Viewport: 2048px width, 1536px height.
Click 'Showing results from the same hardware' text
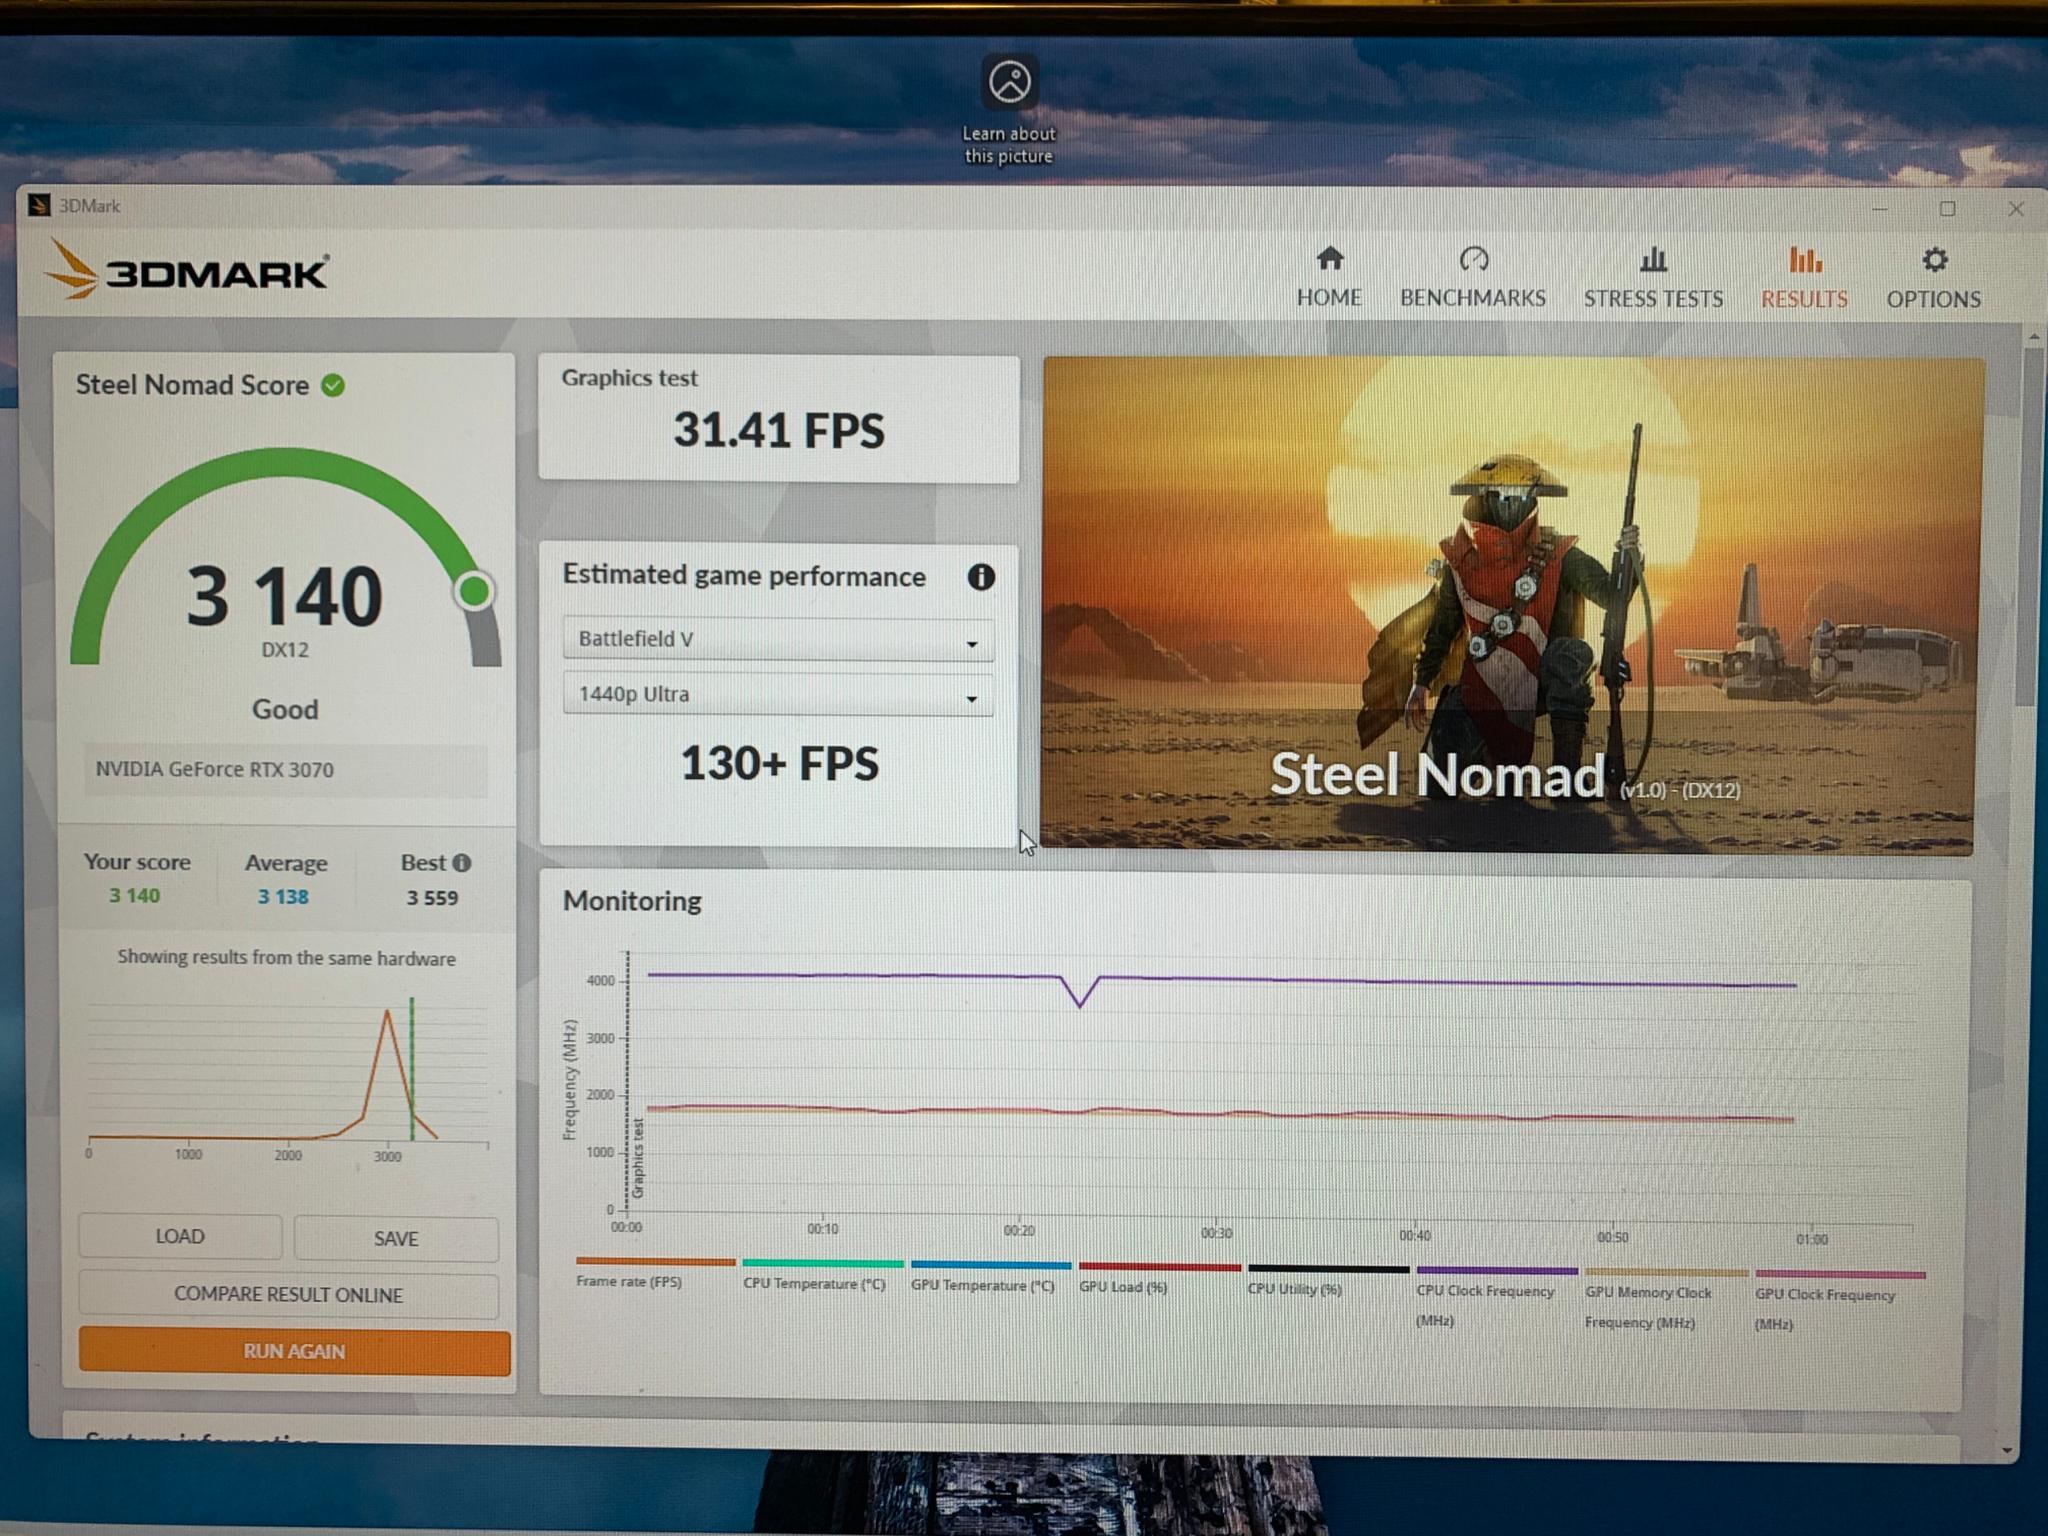[287, 958]
